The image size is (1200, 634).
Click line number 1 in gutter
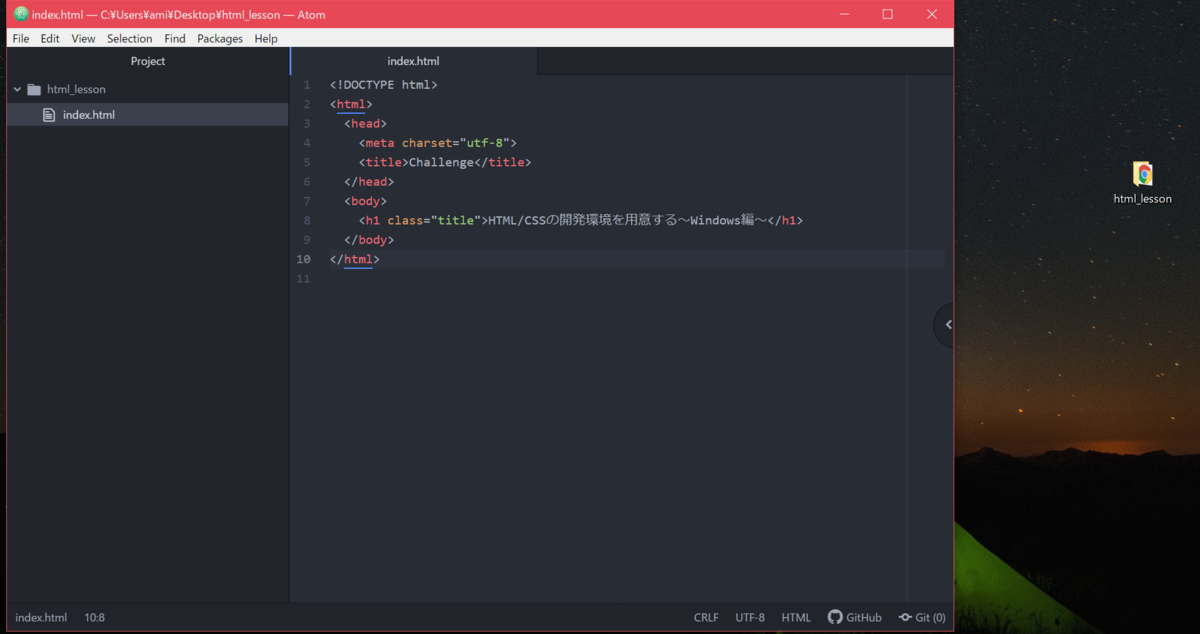click(306, 85)
